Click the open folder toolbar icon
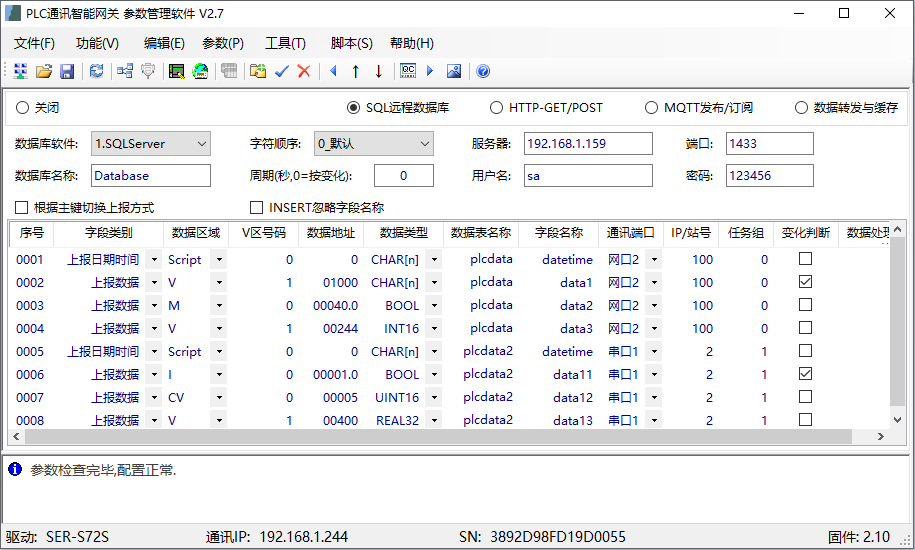Image resolution: width=915 pixels, height=550 pixels. pyautogui.click(x=43, y=71)
